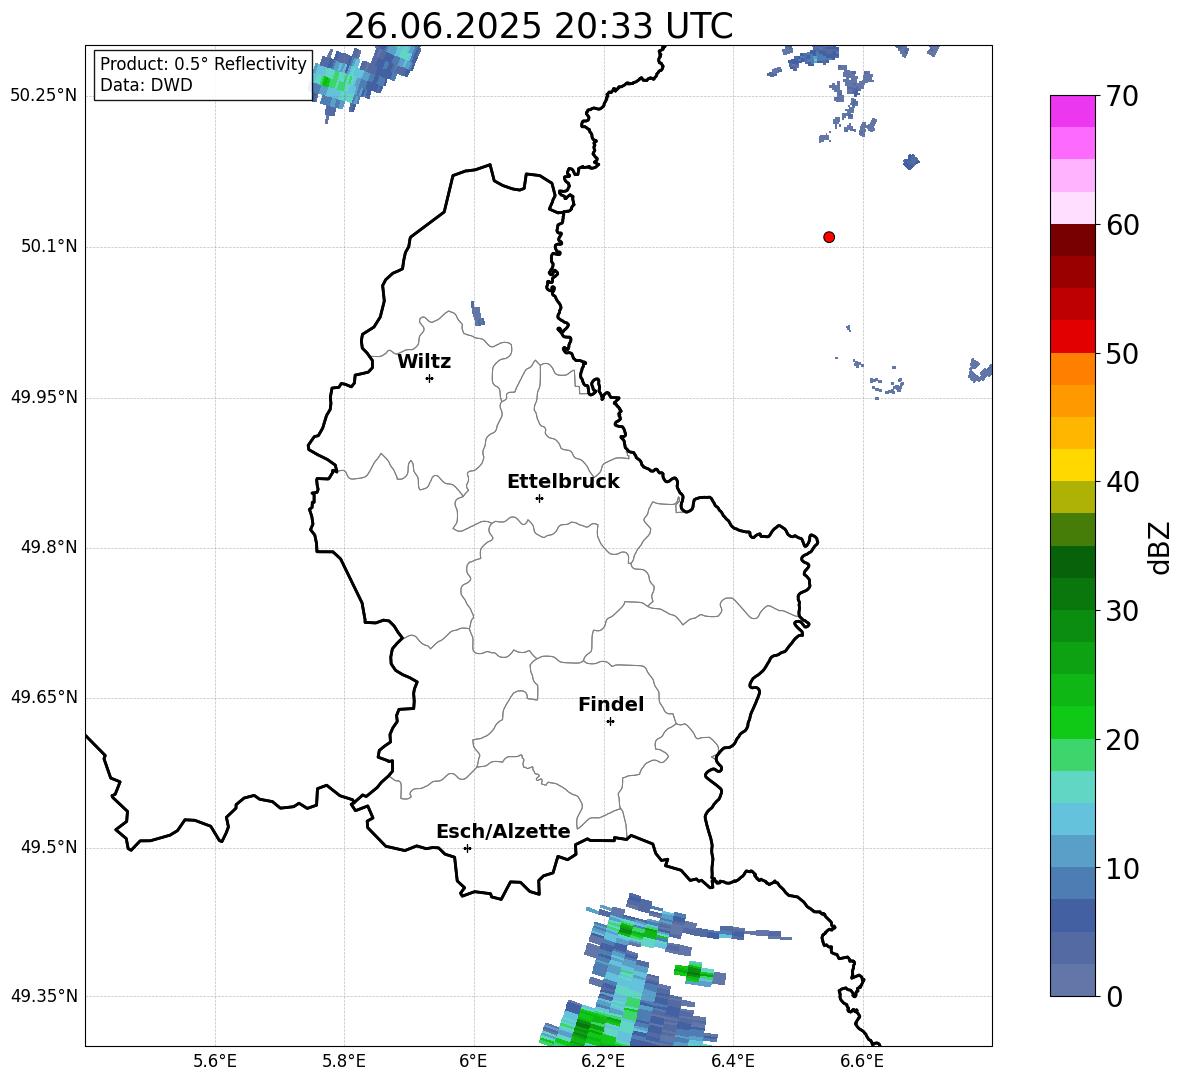Click the Ettelbruck station label

(x=563, y=482)
